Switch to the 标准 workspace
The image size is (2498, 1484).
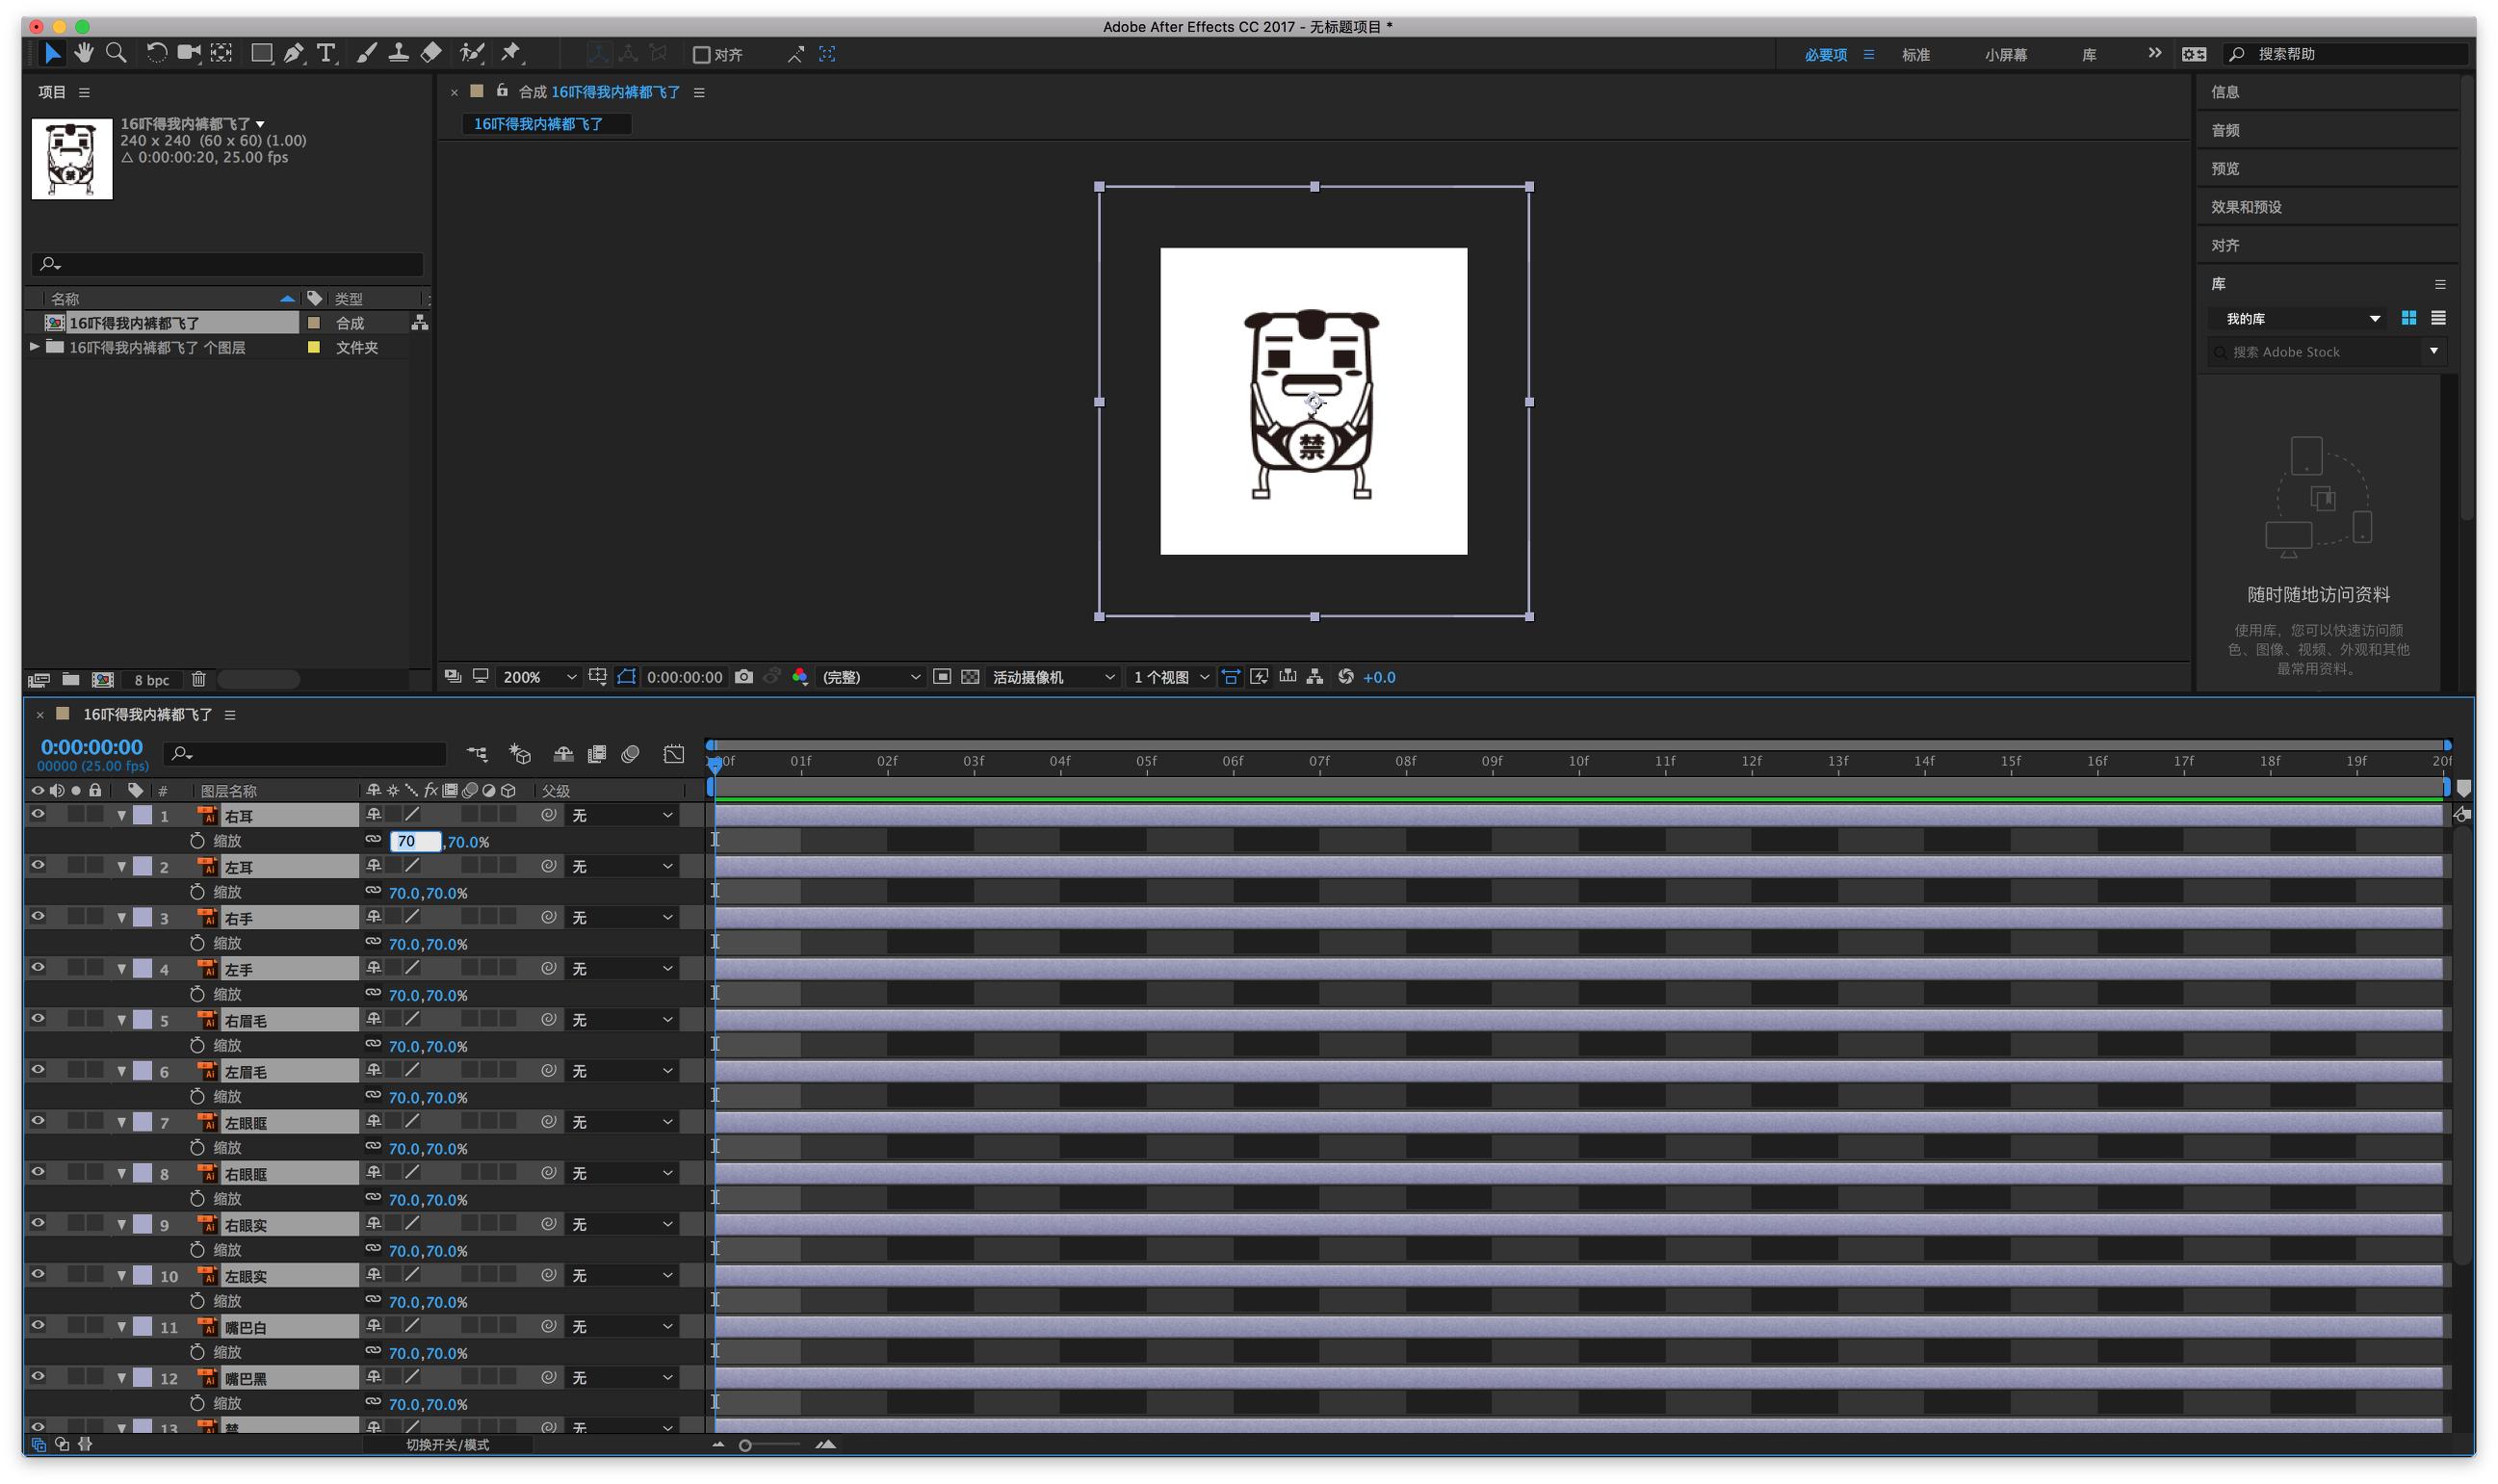[1915, 55]
